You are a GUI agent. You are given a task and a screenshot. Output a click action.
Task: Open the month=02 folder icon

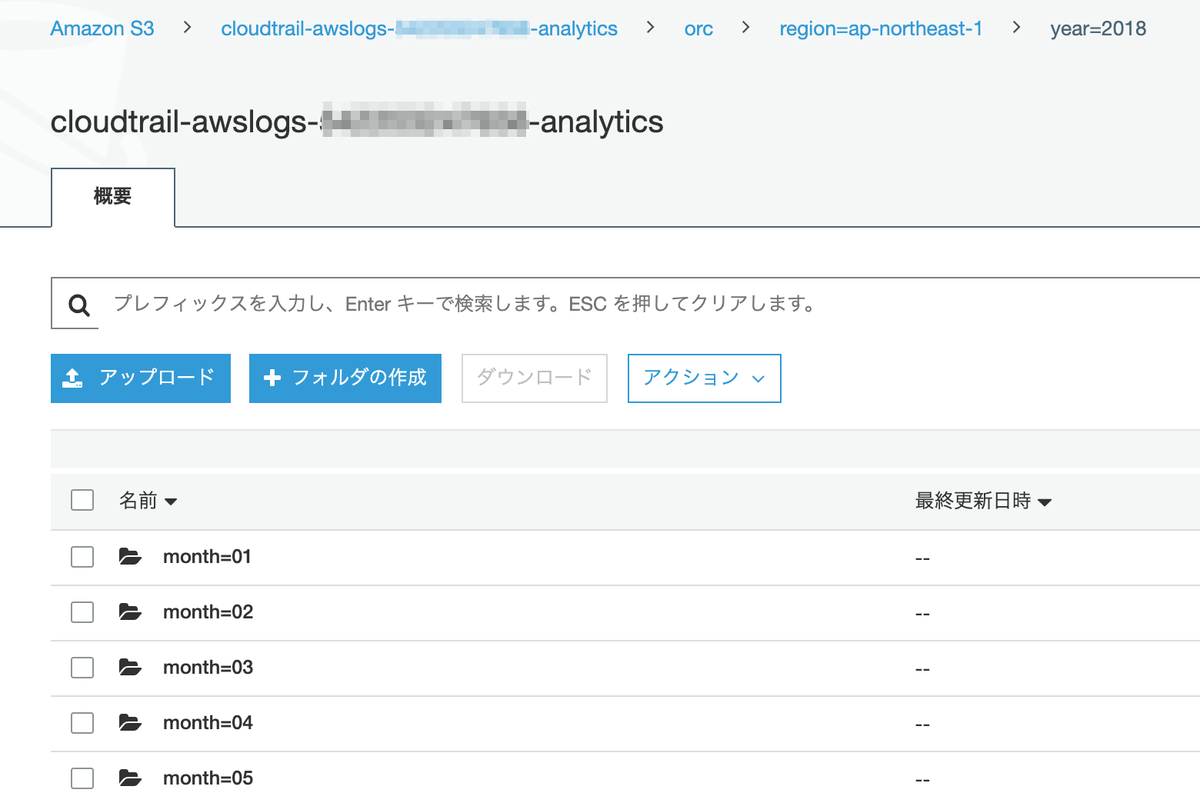(x=130, y=612)
